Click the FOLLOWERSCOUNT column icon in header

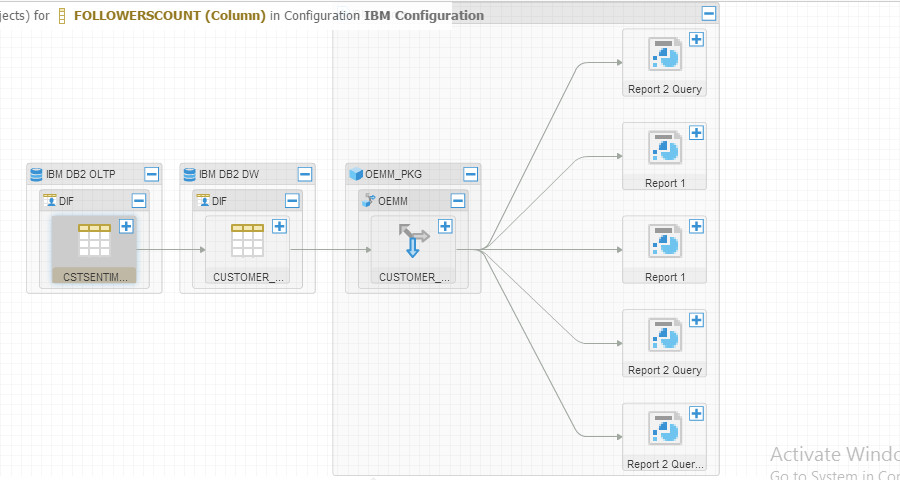(x=63, y=16)
